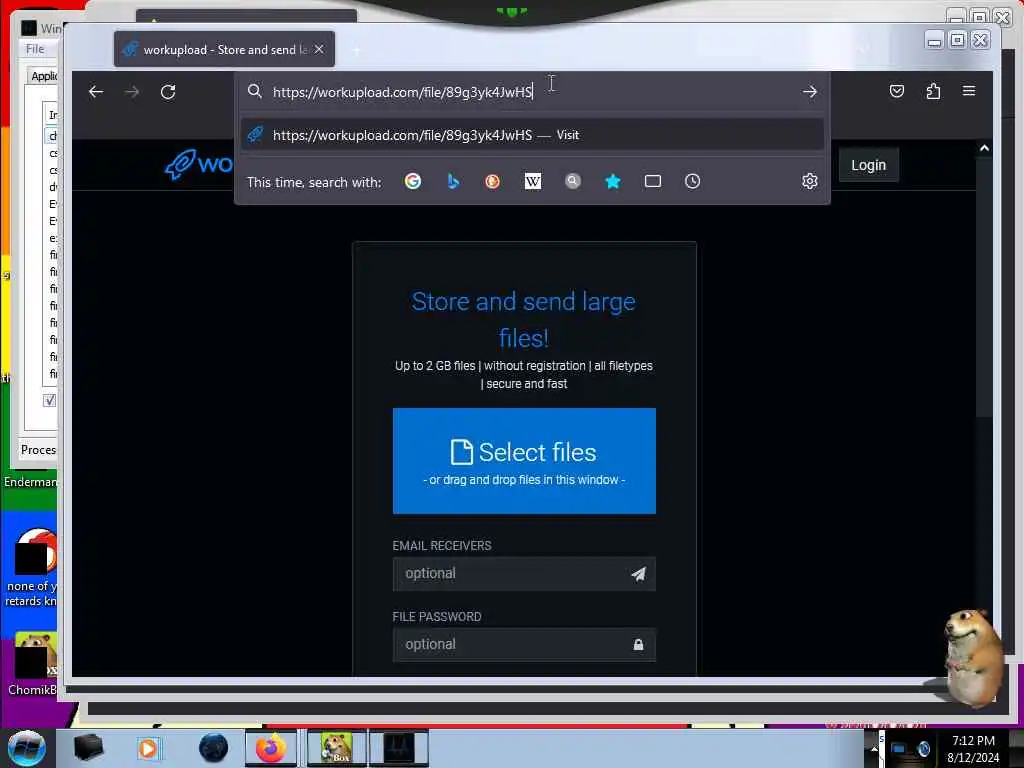The image size is (1024, 768).
Task: Click the File Password optional field
Action: click(524, 645)
